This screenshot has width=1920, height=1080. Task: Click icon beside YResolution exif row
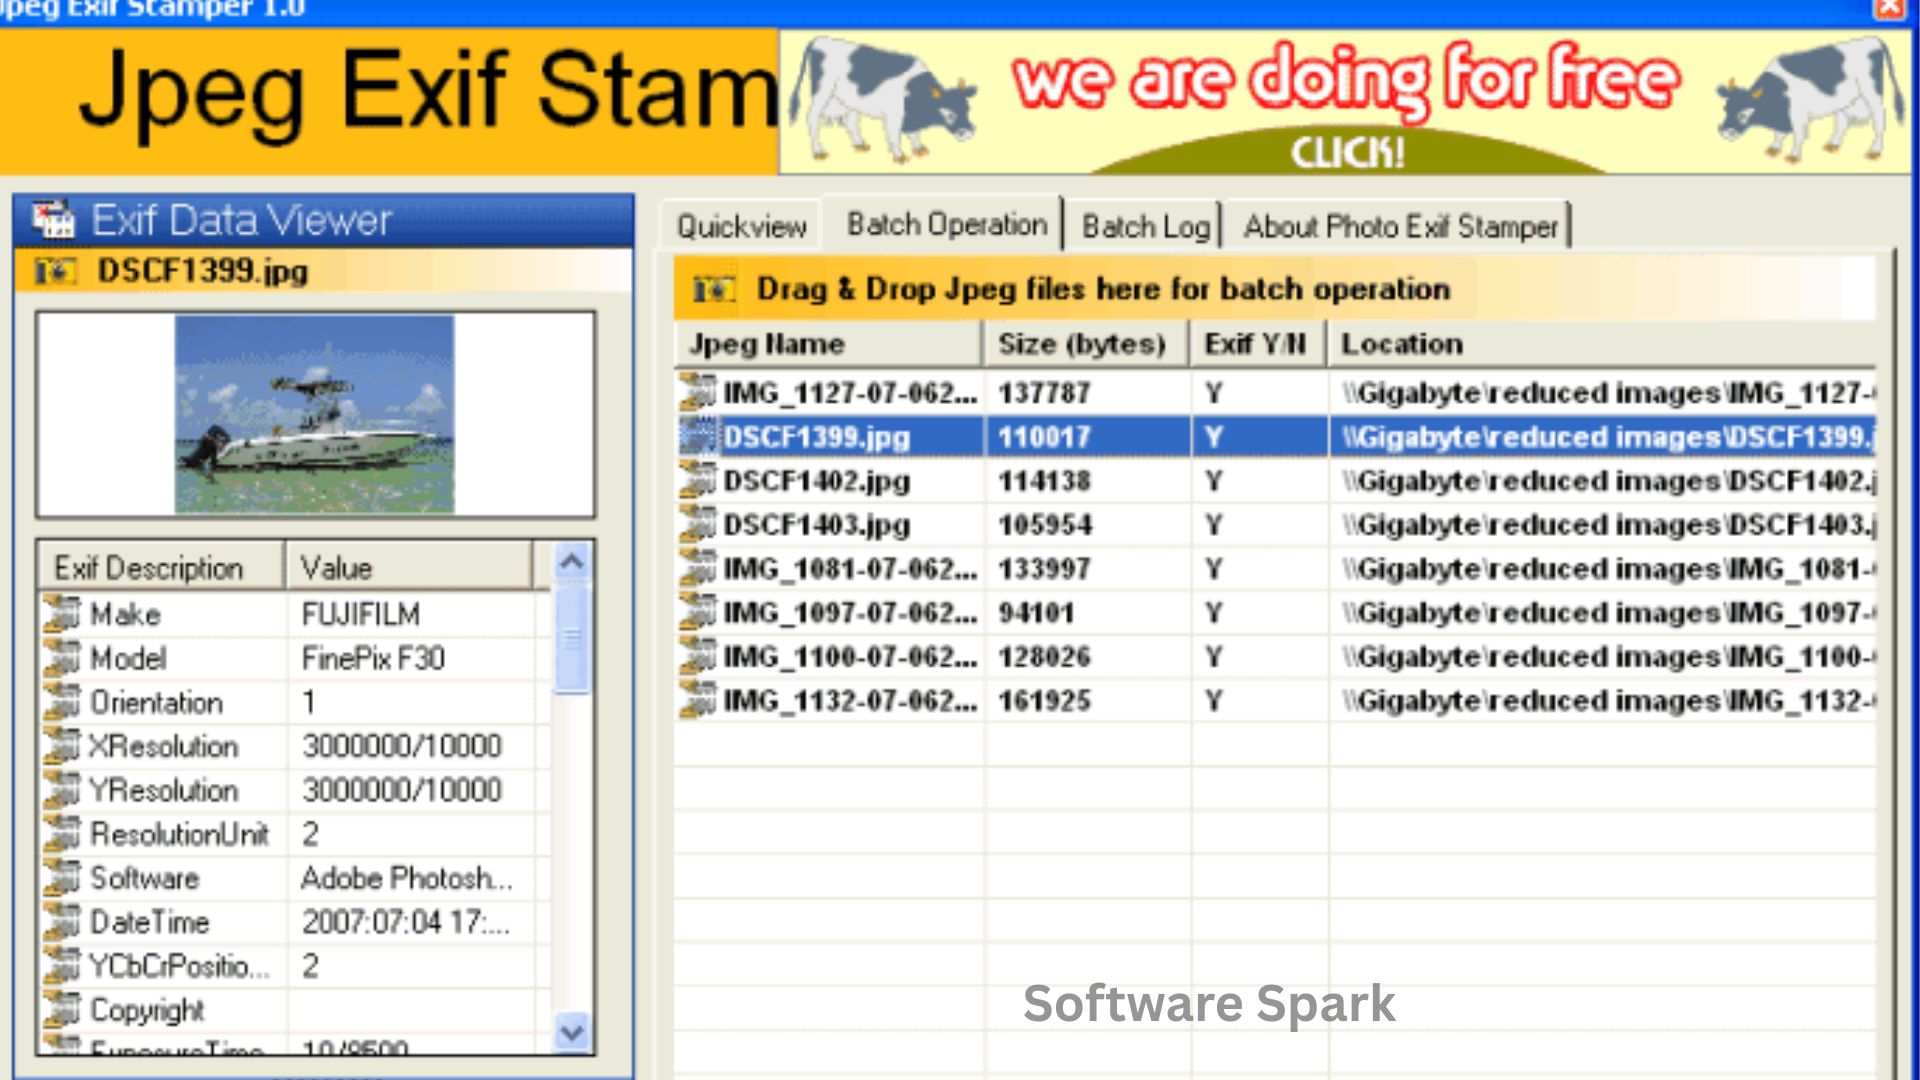(x=62, y=790)
